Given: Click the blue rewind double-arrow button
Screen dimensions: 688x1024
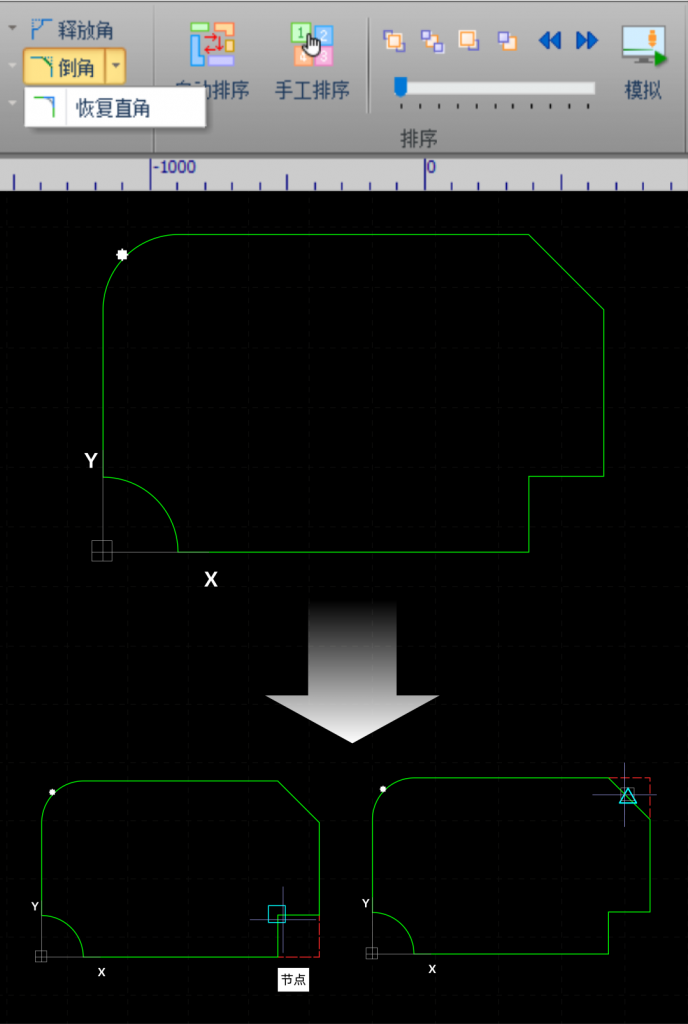Looking at the screenshot, I should [x=550, y=40].
